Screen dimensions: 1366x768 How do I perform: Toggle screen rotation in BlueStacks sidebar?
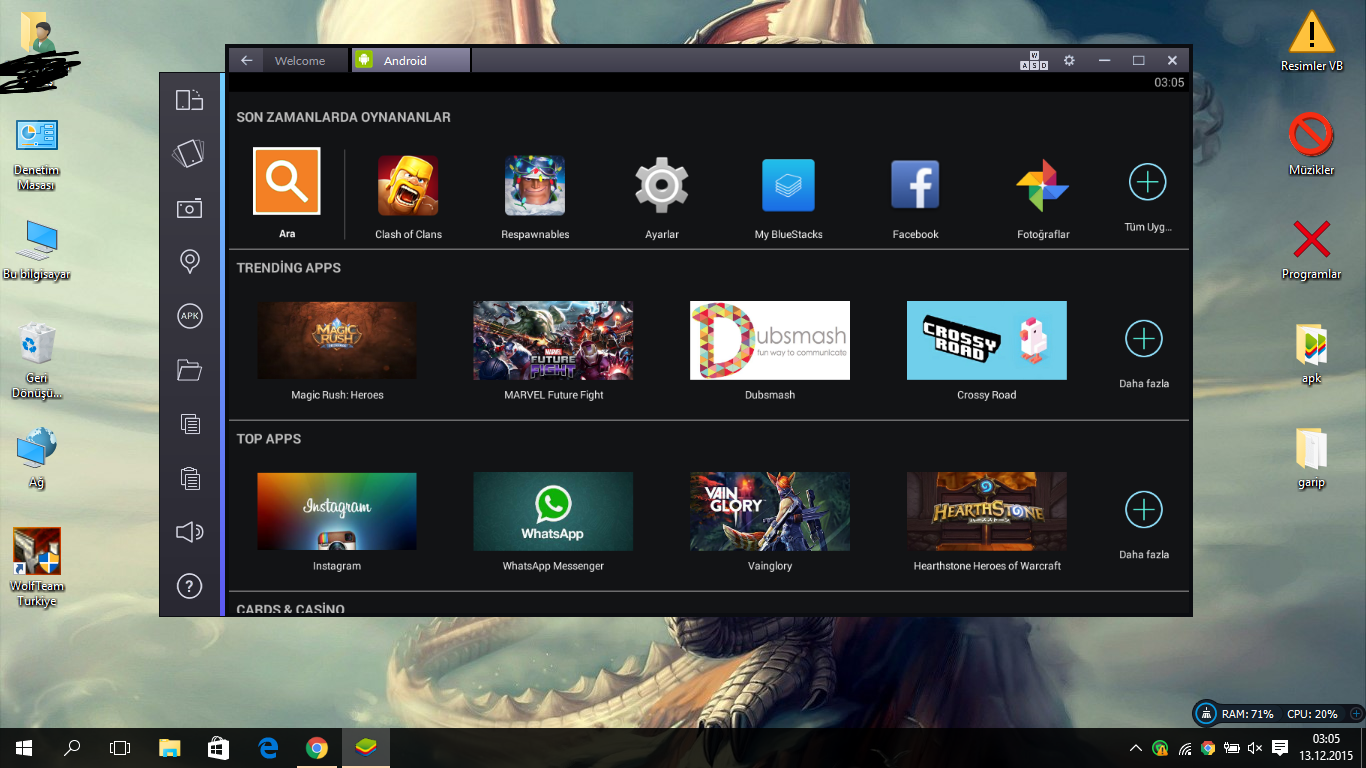point(189,100)
